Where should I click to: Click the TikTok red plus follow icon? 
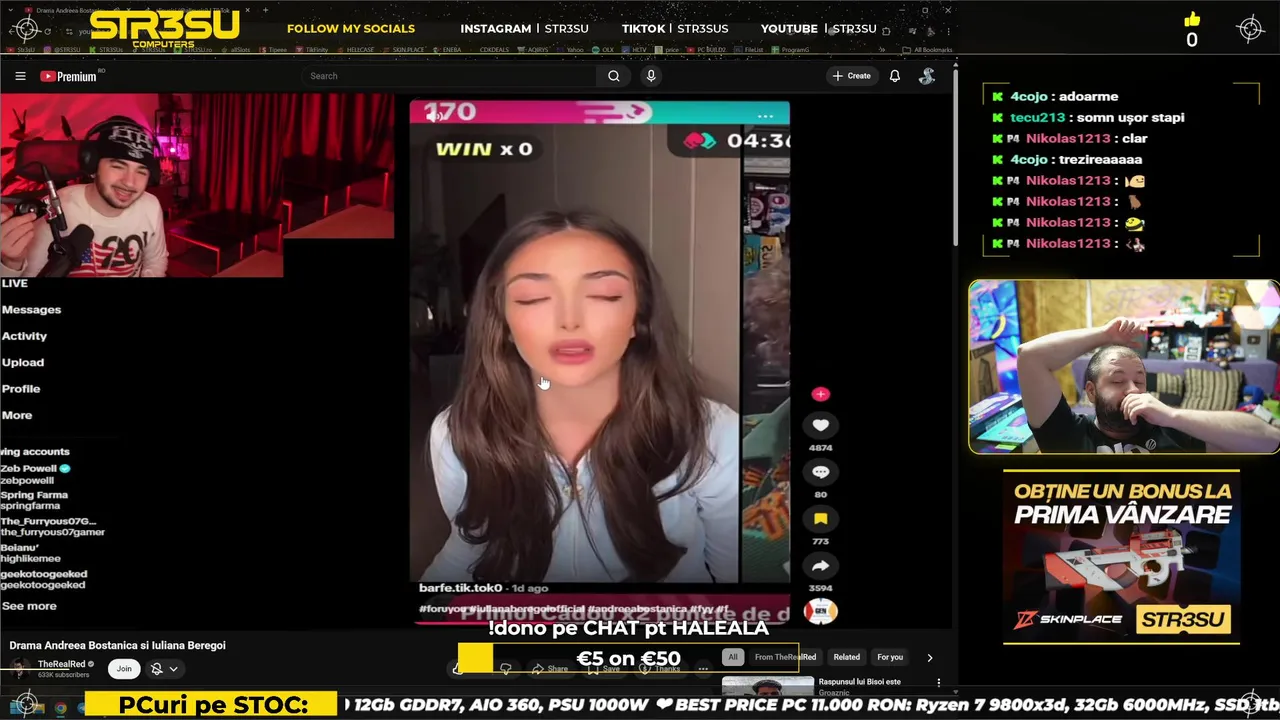tap(820, 394)
